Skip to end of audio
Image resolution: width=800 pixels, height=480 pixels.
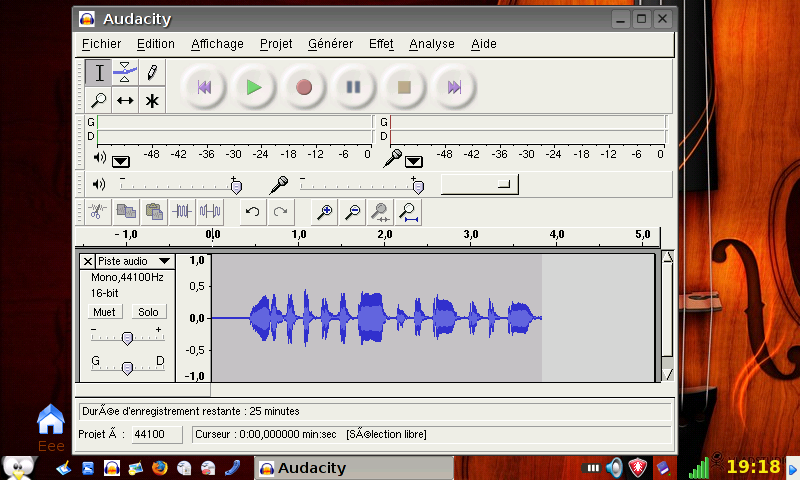pyautogui.click(x=454, y=87)
